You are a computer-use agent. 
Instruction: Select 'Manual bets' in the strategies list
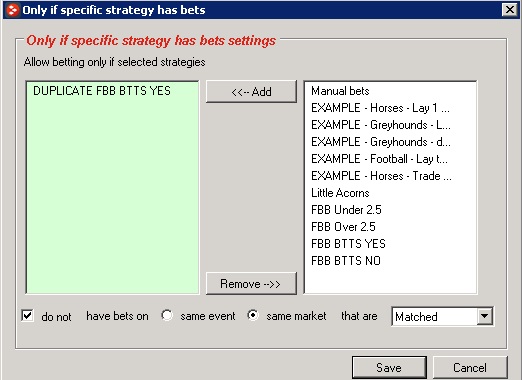click(x=340, y=91)
